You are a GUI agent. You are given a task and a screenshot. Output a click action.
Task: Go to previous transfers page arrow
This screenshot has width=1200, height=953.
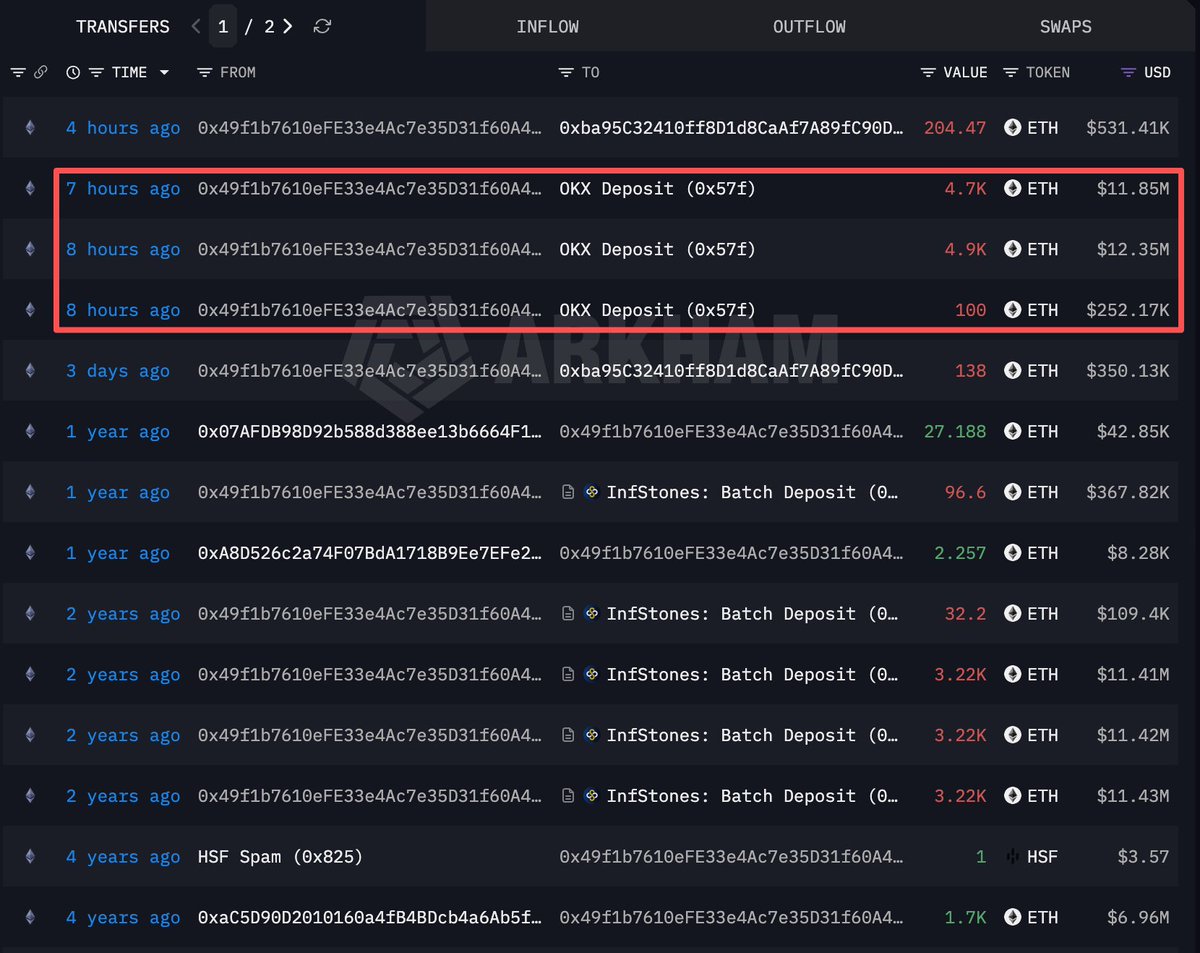pos(196,27)
